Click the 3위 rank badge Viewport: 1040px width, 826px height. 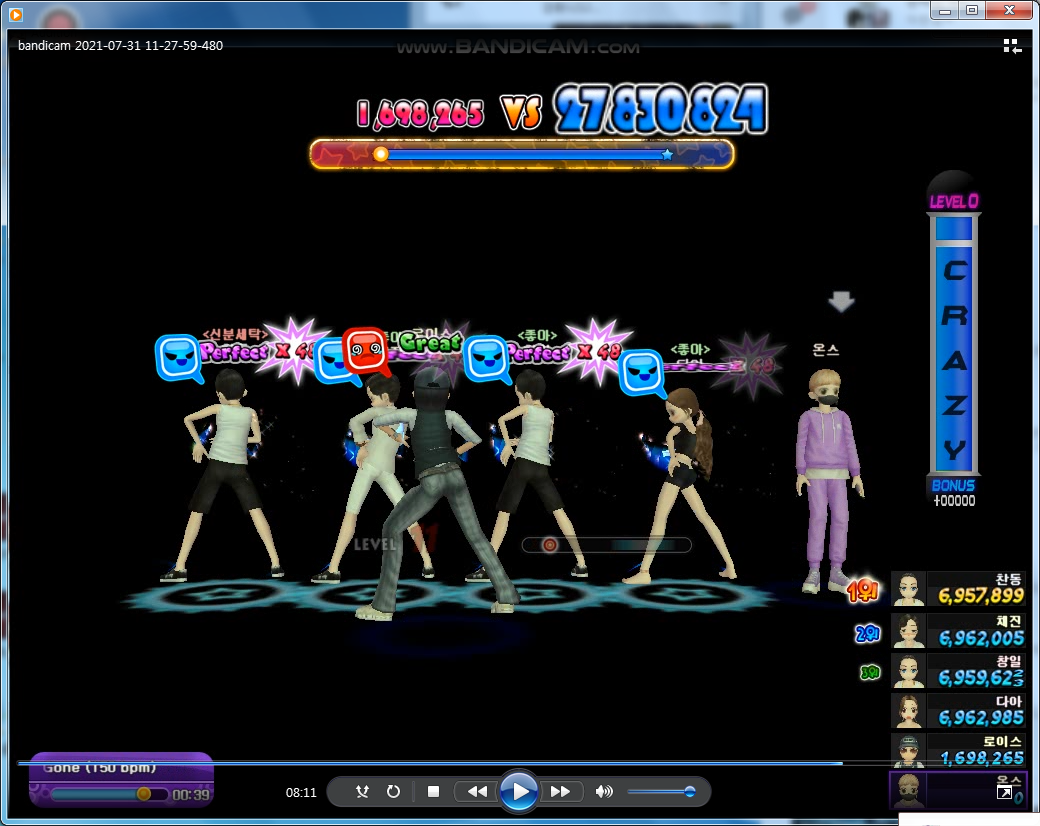tap(870, 673)
